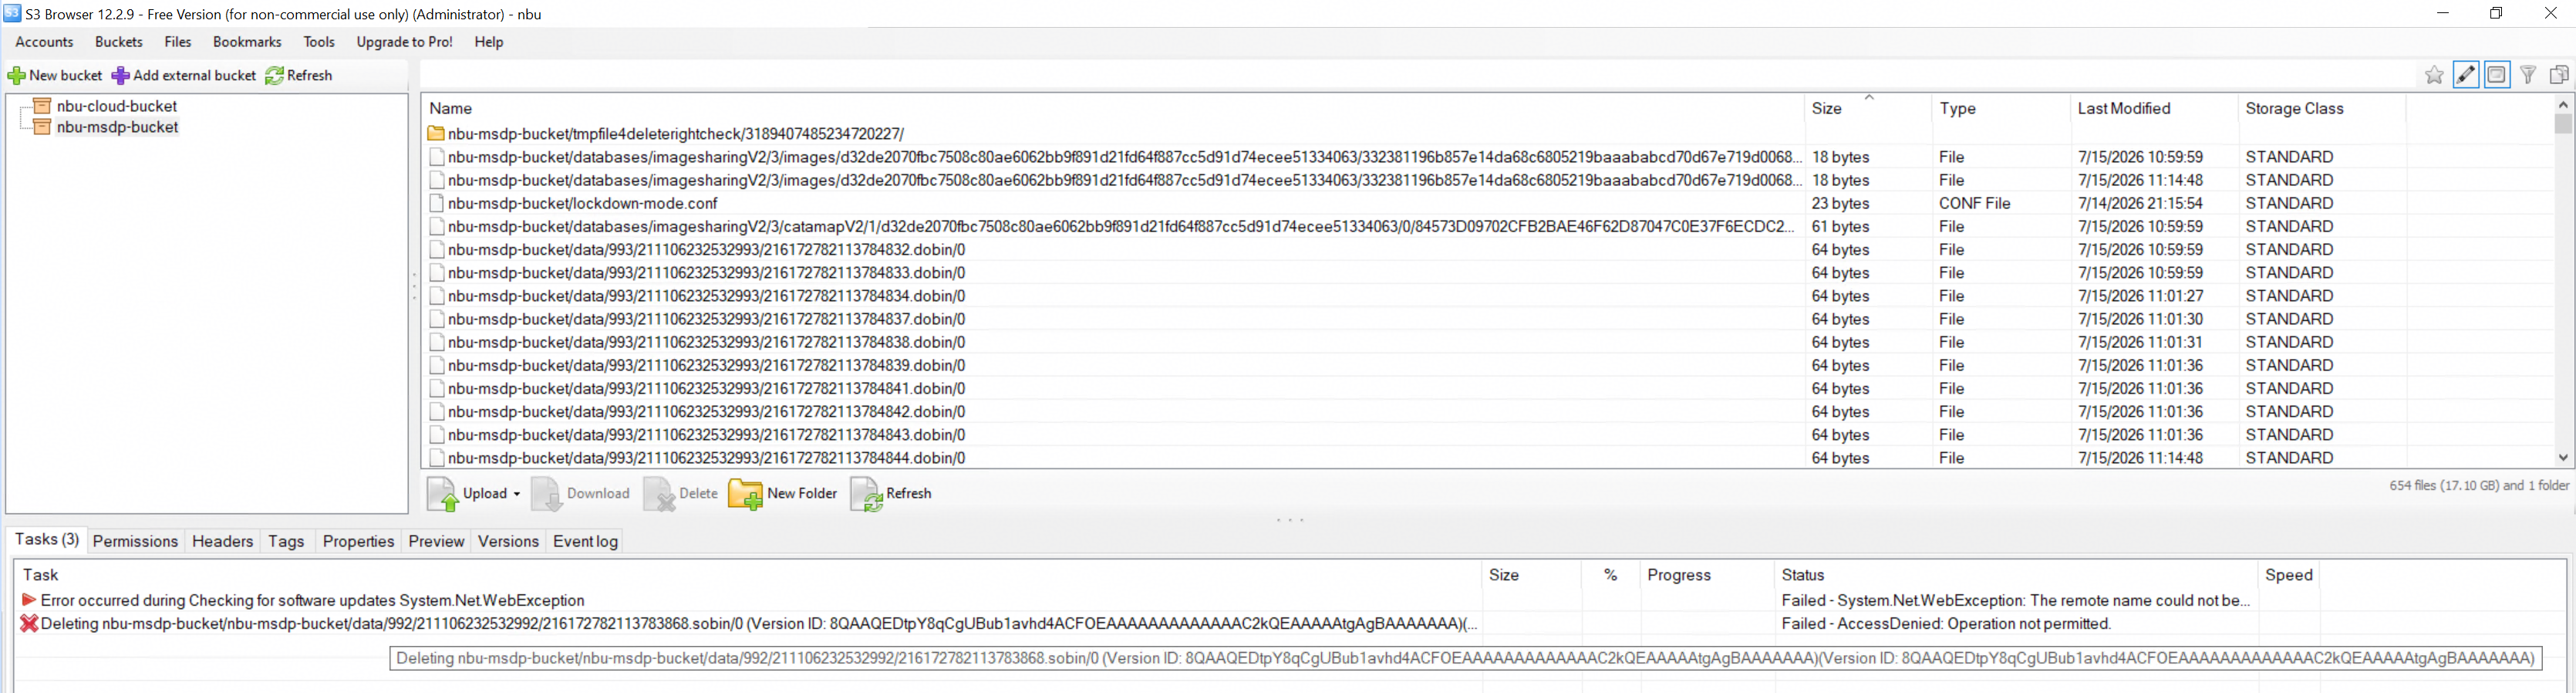Click the software updates error task text
This screenshot has width=2576, height=693.
click(312, 600)
